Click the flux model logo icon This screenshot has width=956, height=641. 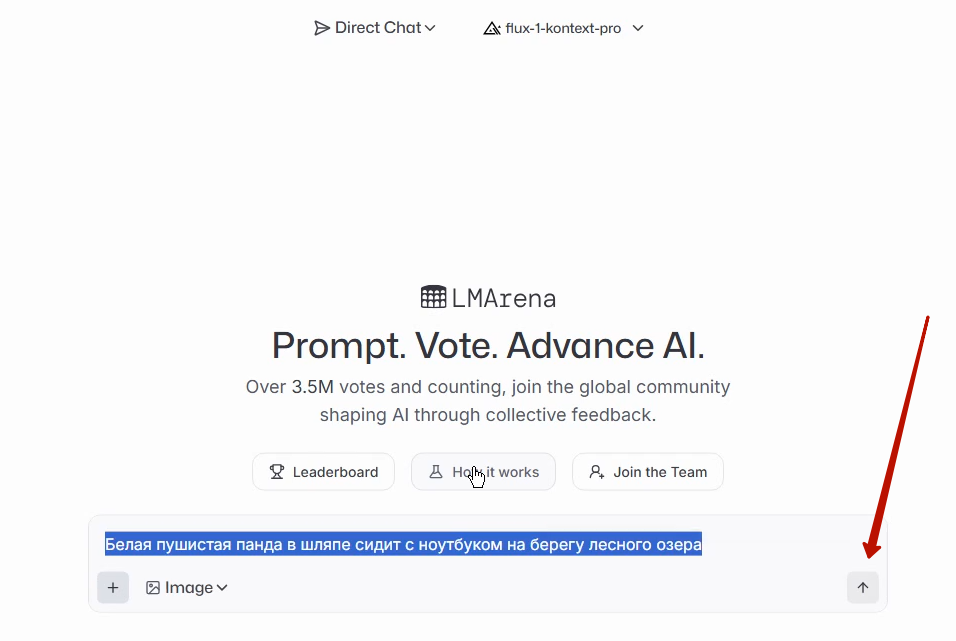click(x=491, y=28)
